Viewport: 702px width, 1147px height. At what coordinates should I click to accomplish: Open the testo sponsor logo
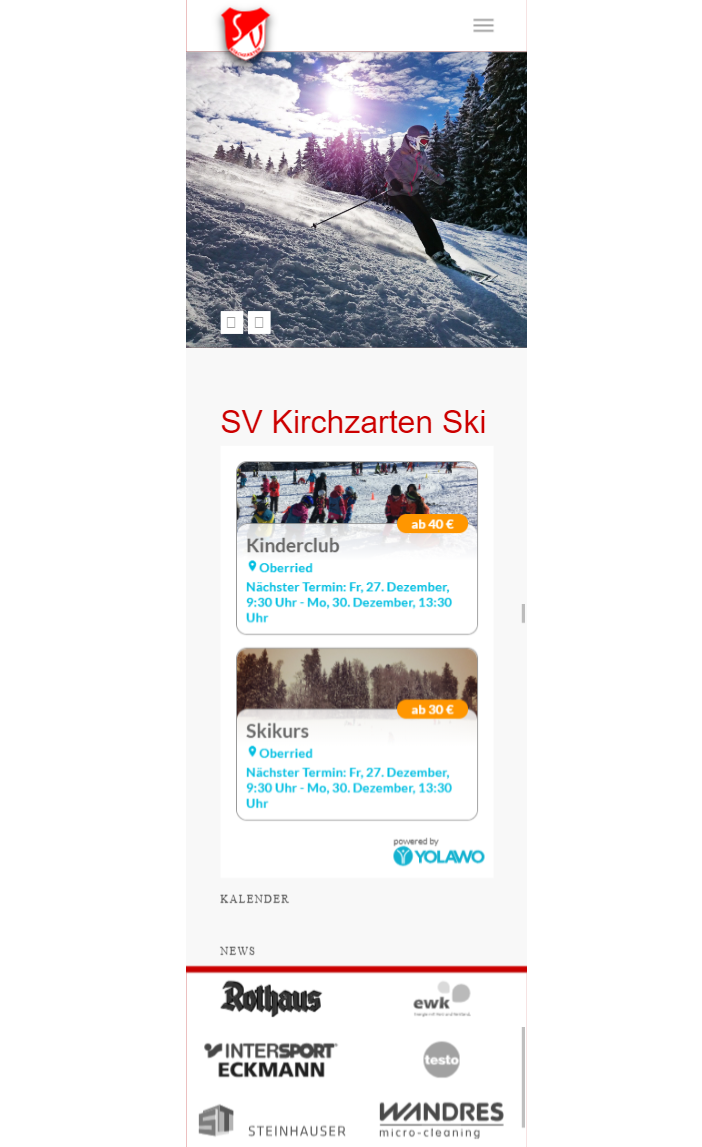(x=442, y=1059)
